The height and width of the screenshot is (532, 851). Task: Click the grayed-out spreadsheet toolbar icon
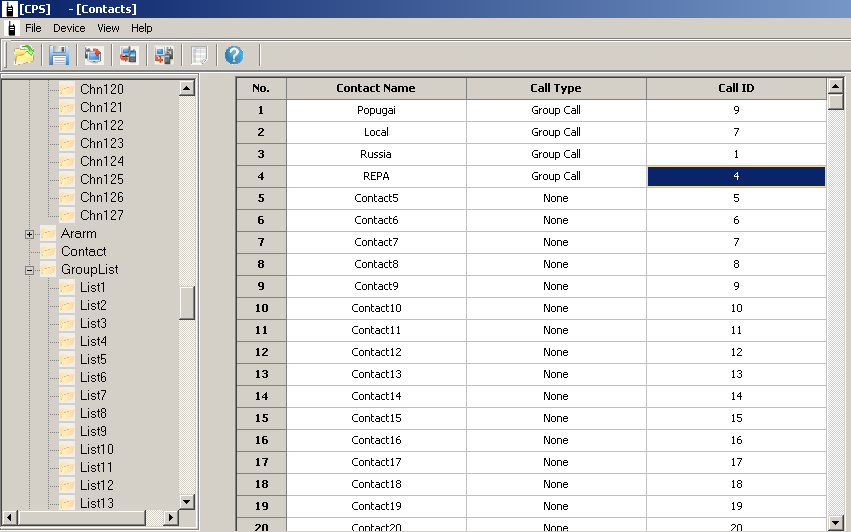point(199,55)
